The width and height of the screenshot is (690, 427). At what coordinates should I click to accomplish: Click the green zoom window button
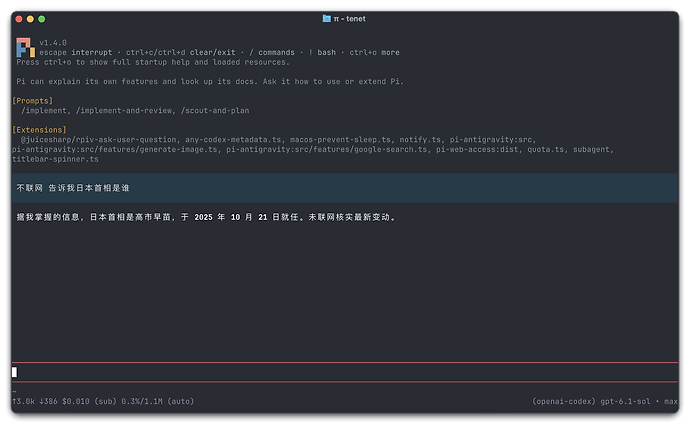[42, 19]
